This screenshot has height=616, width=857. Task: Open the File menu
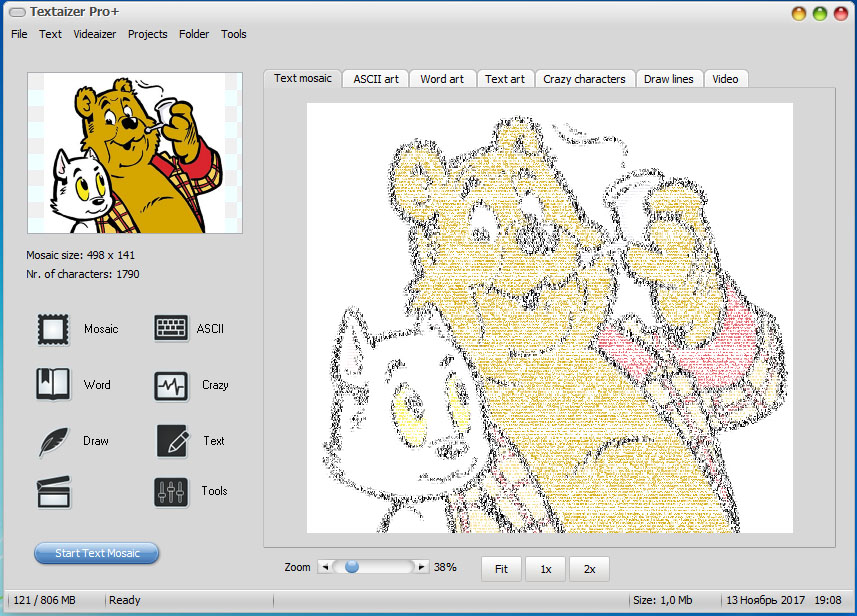pyautogui.click(x=19, y=34)
